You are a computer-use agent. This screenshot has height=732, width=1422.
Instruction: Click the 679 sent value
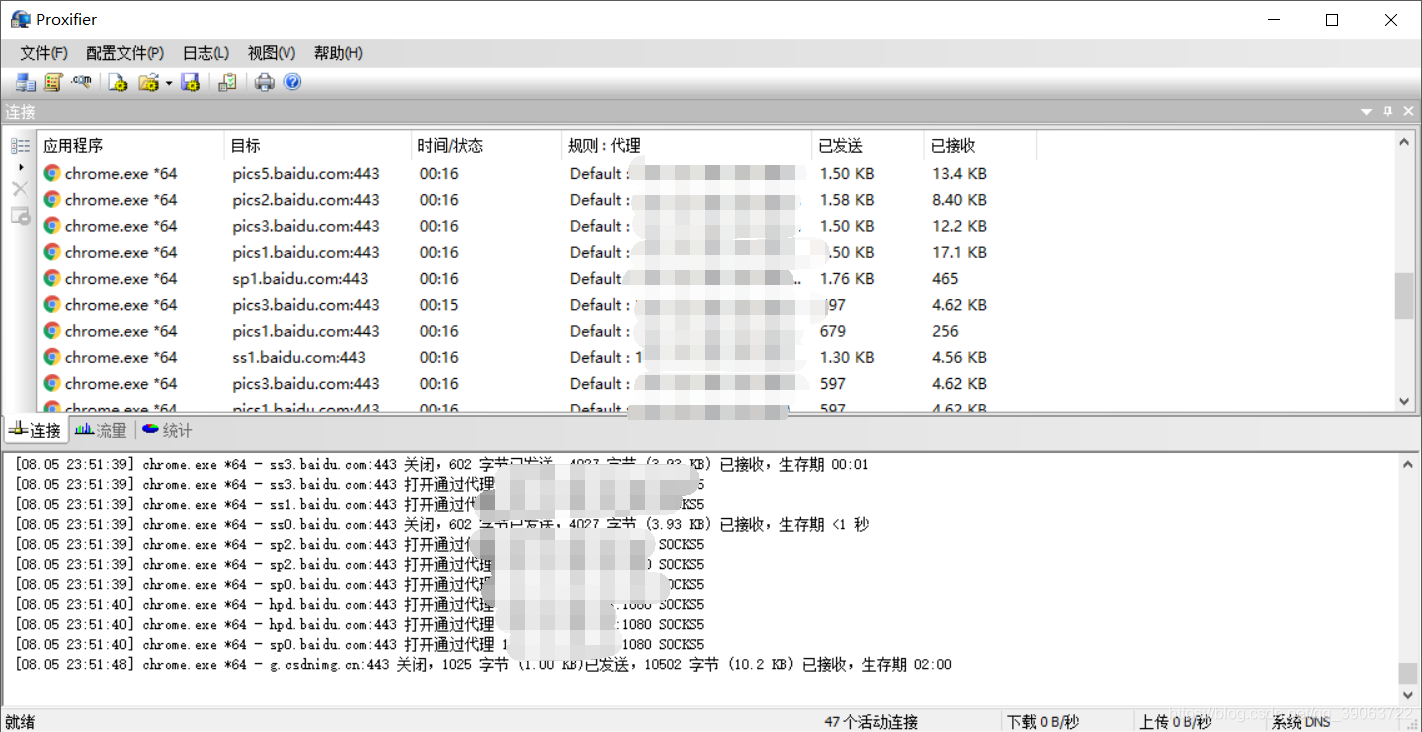[832, 331]
